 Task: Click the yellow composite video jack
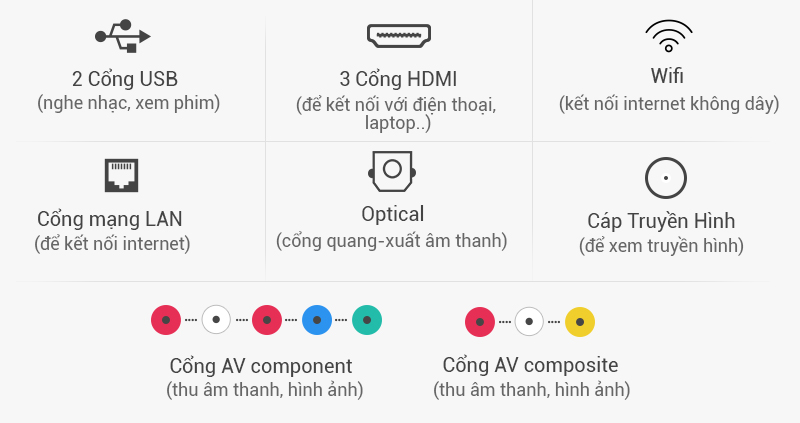point(580,322)
